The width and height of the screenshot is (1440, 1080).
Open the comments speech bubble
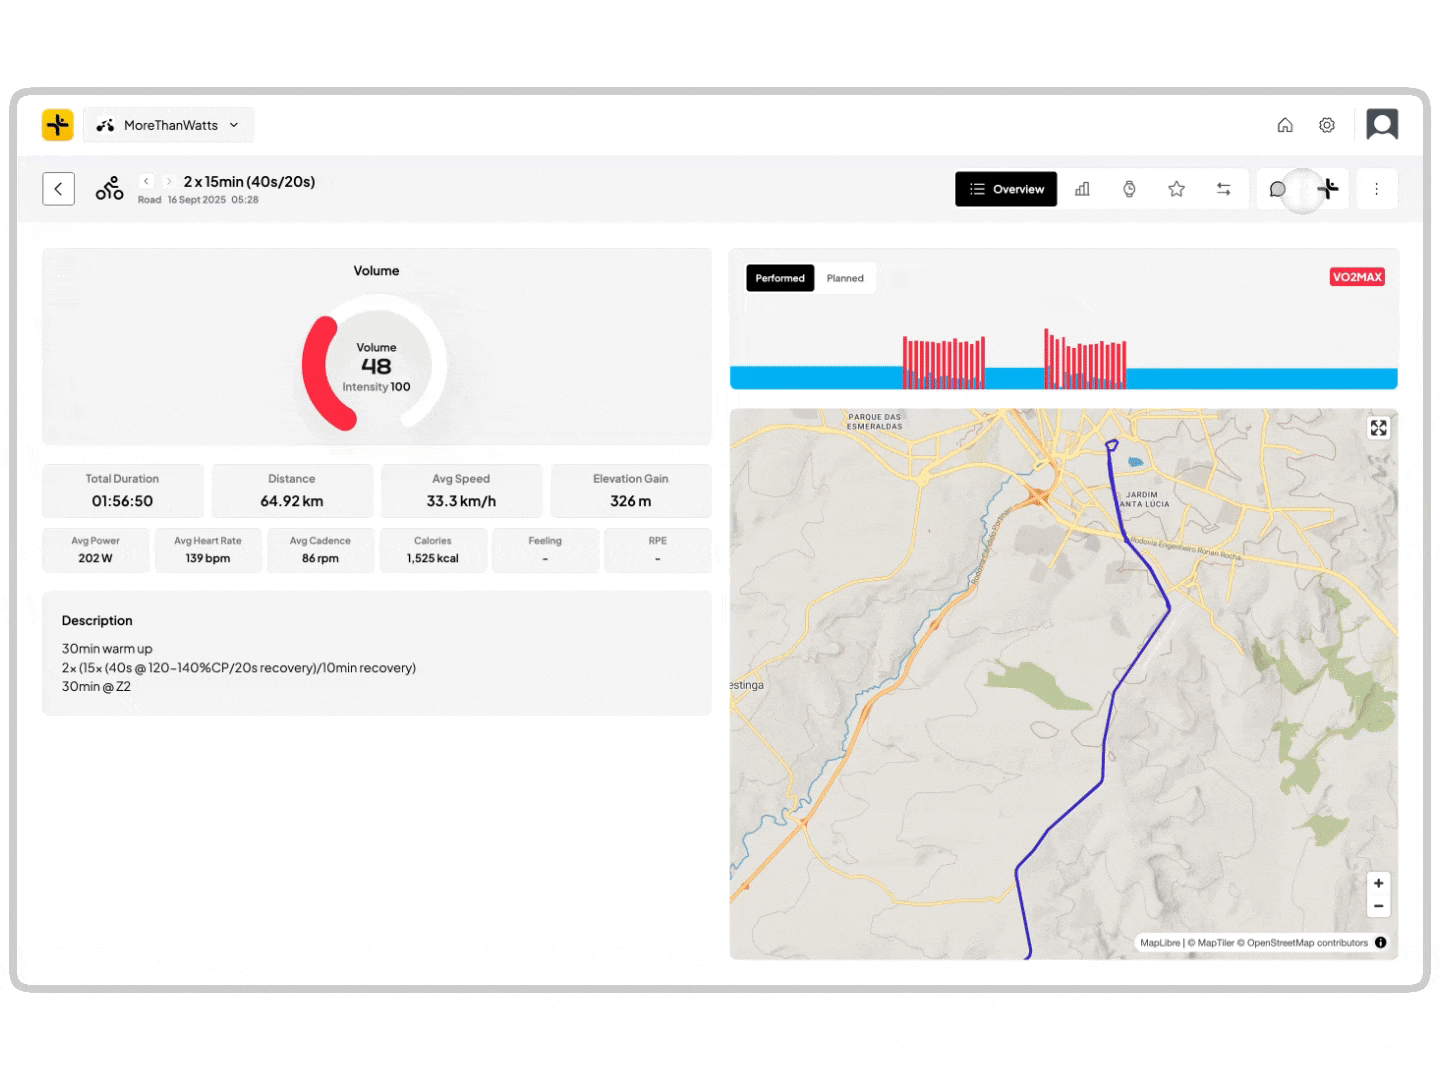pos(1277,189)
